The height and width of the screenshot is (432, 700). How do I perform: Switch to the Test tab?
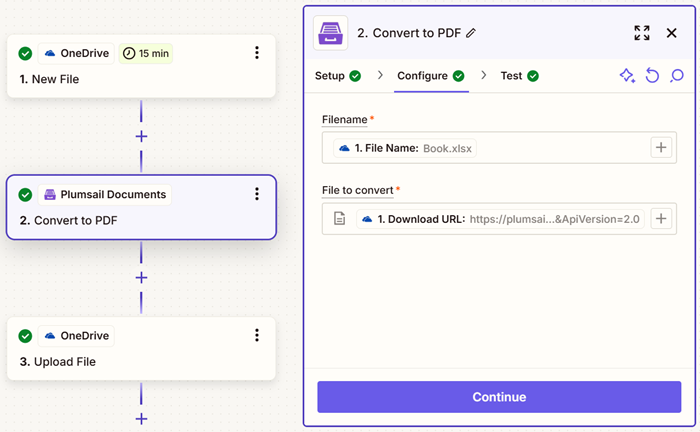519,76
